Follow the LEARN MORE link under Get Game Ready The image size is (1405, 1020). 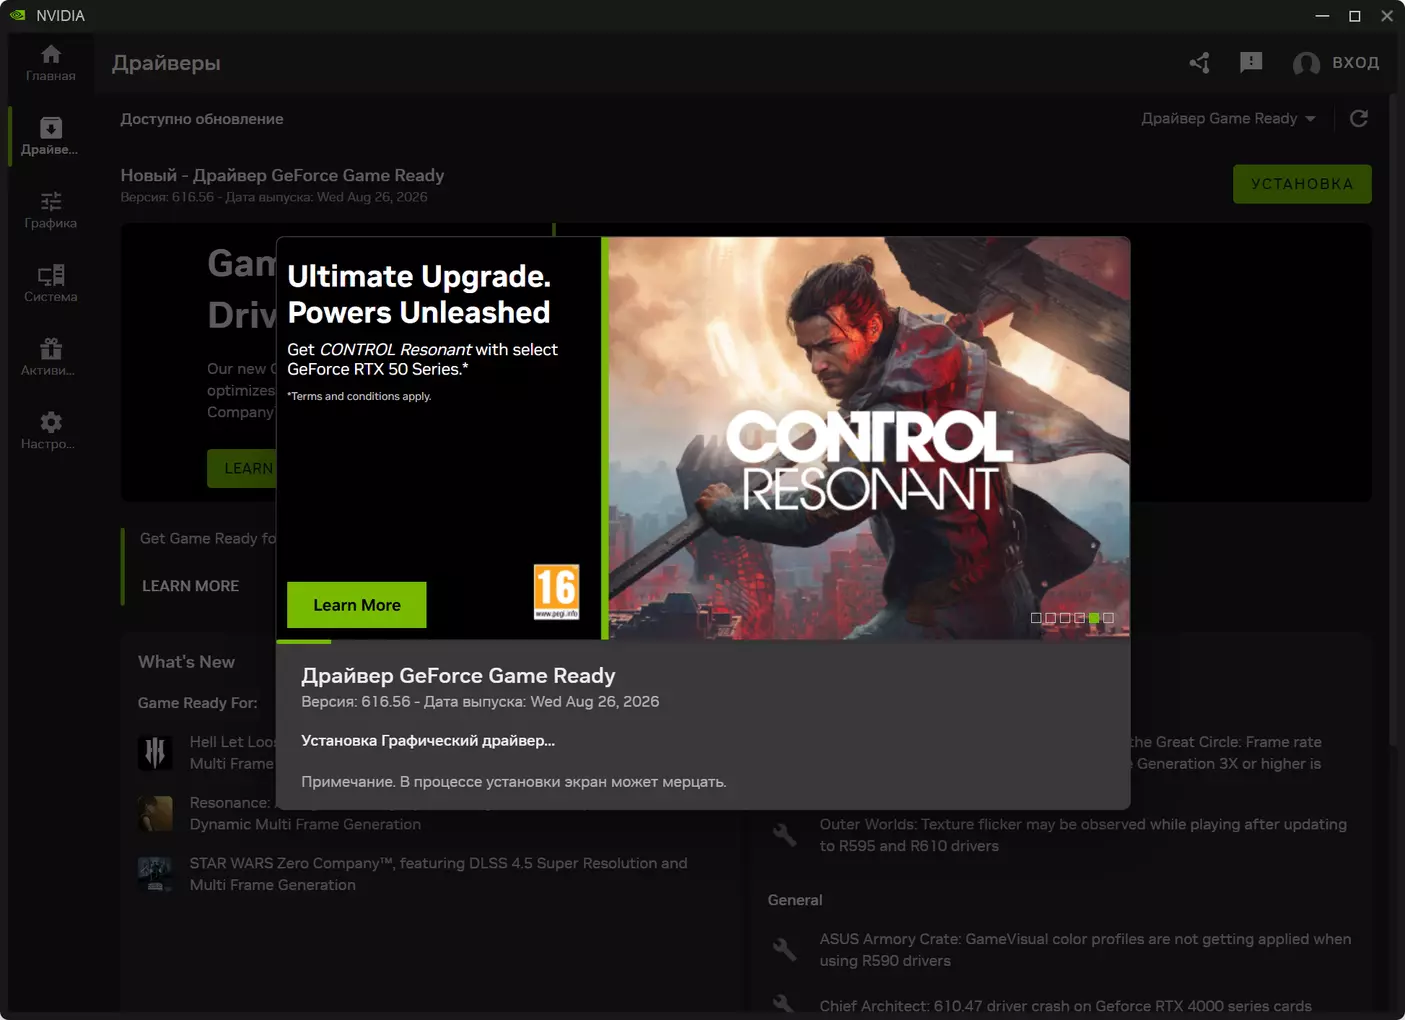coord(190,586)
